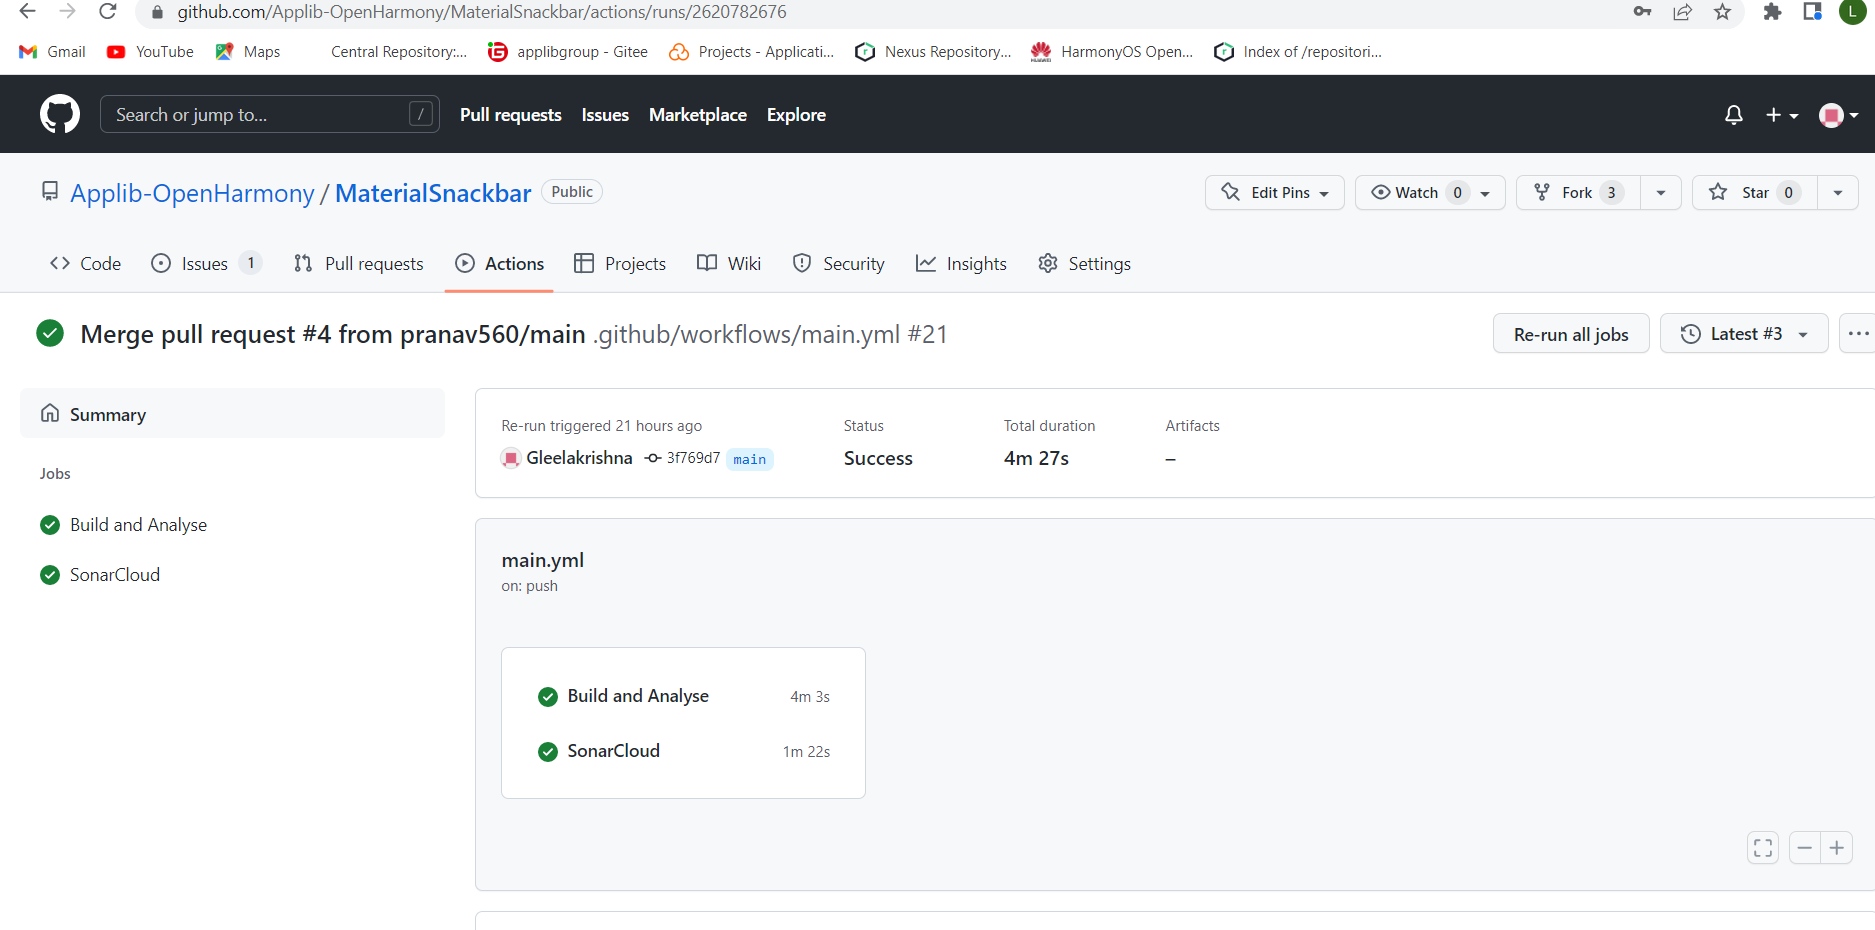Open Chrome profile avatar L

[1852, 11]
